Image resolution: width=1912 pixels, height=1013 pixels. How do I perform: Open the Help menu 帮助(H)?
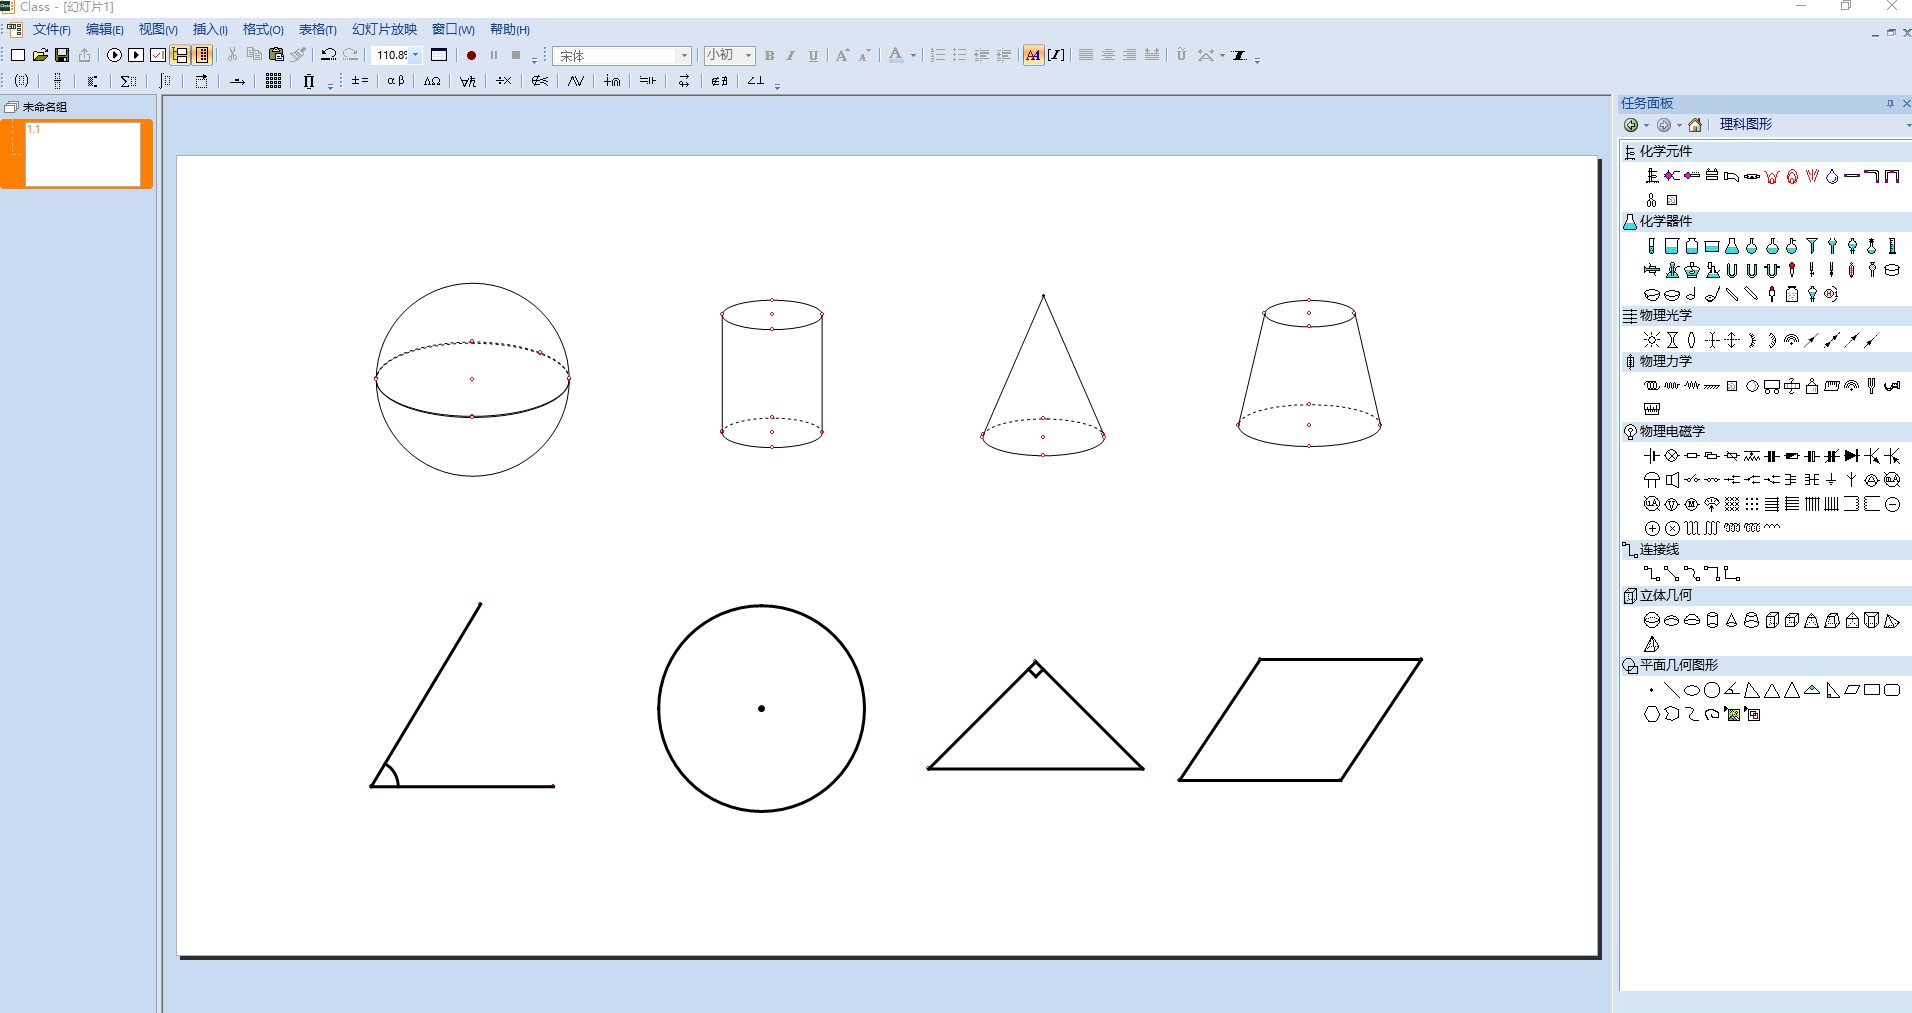(510, 30)
